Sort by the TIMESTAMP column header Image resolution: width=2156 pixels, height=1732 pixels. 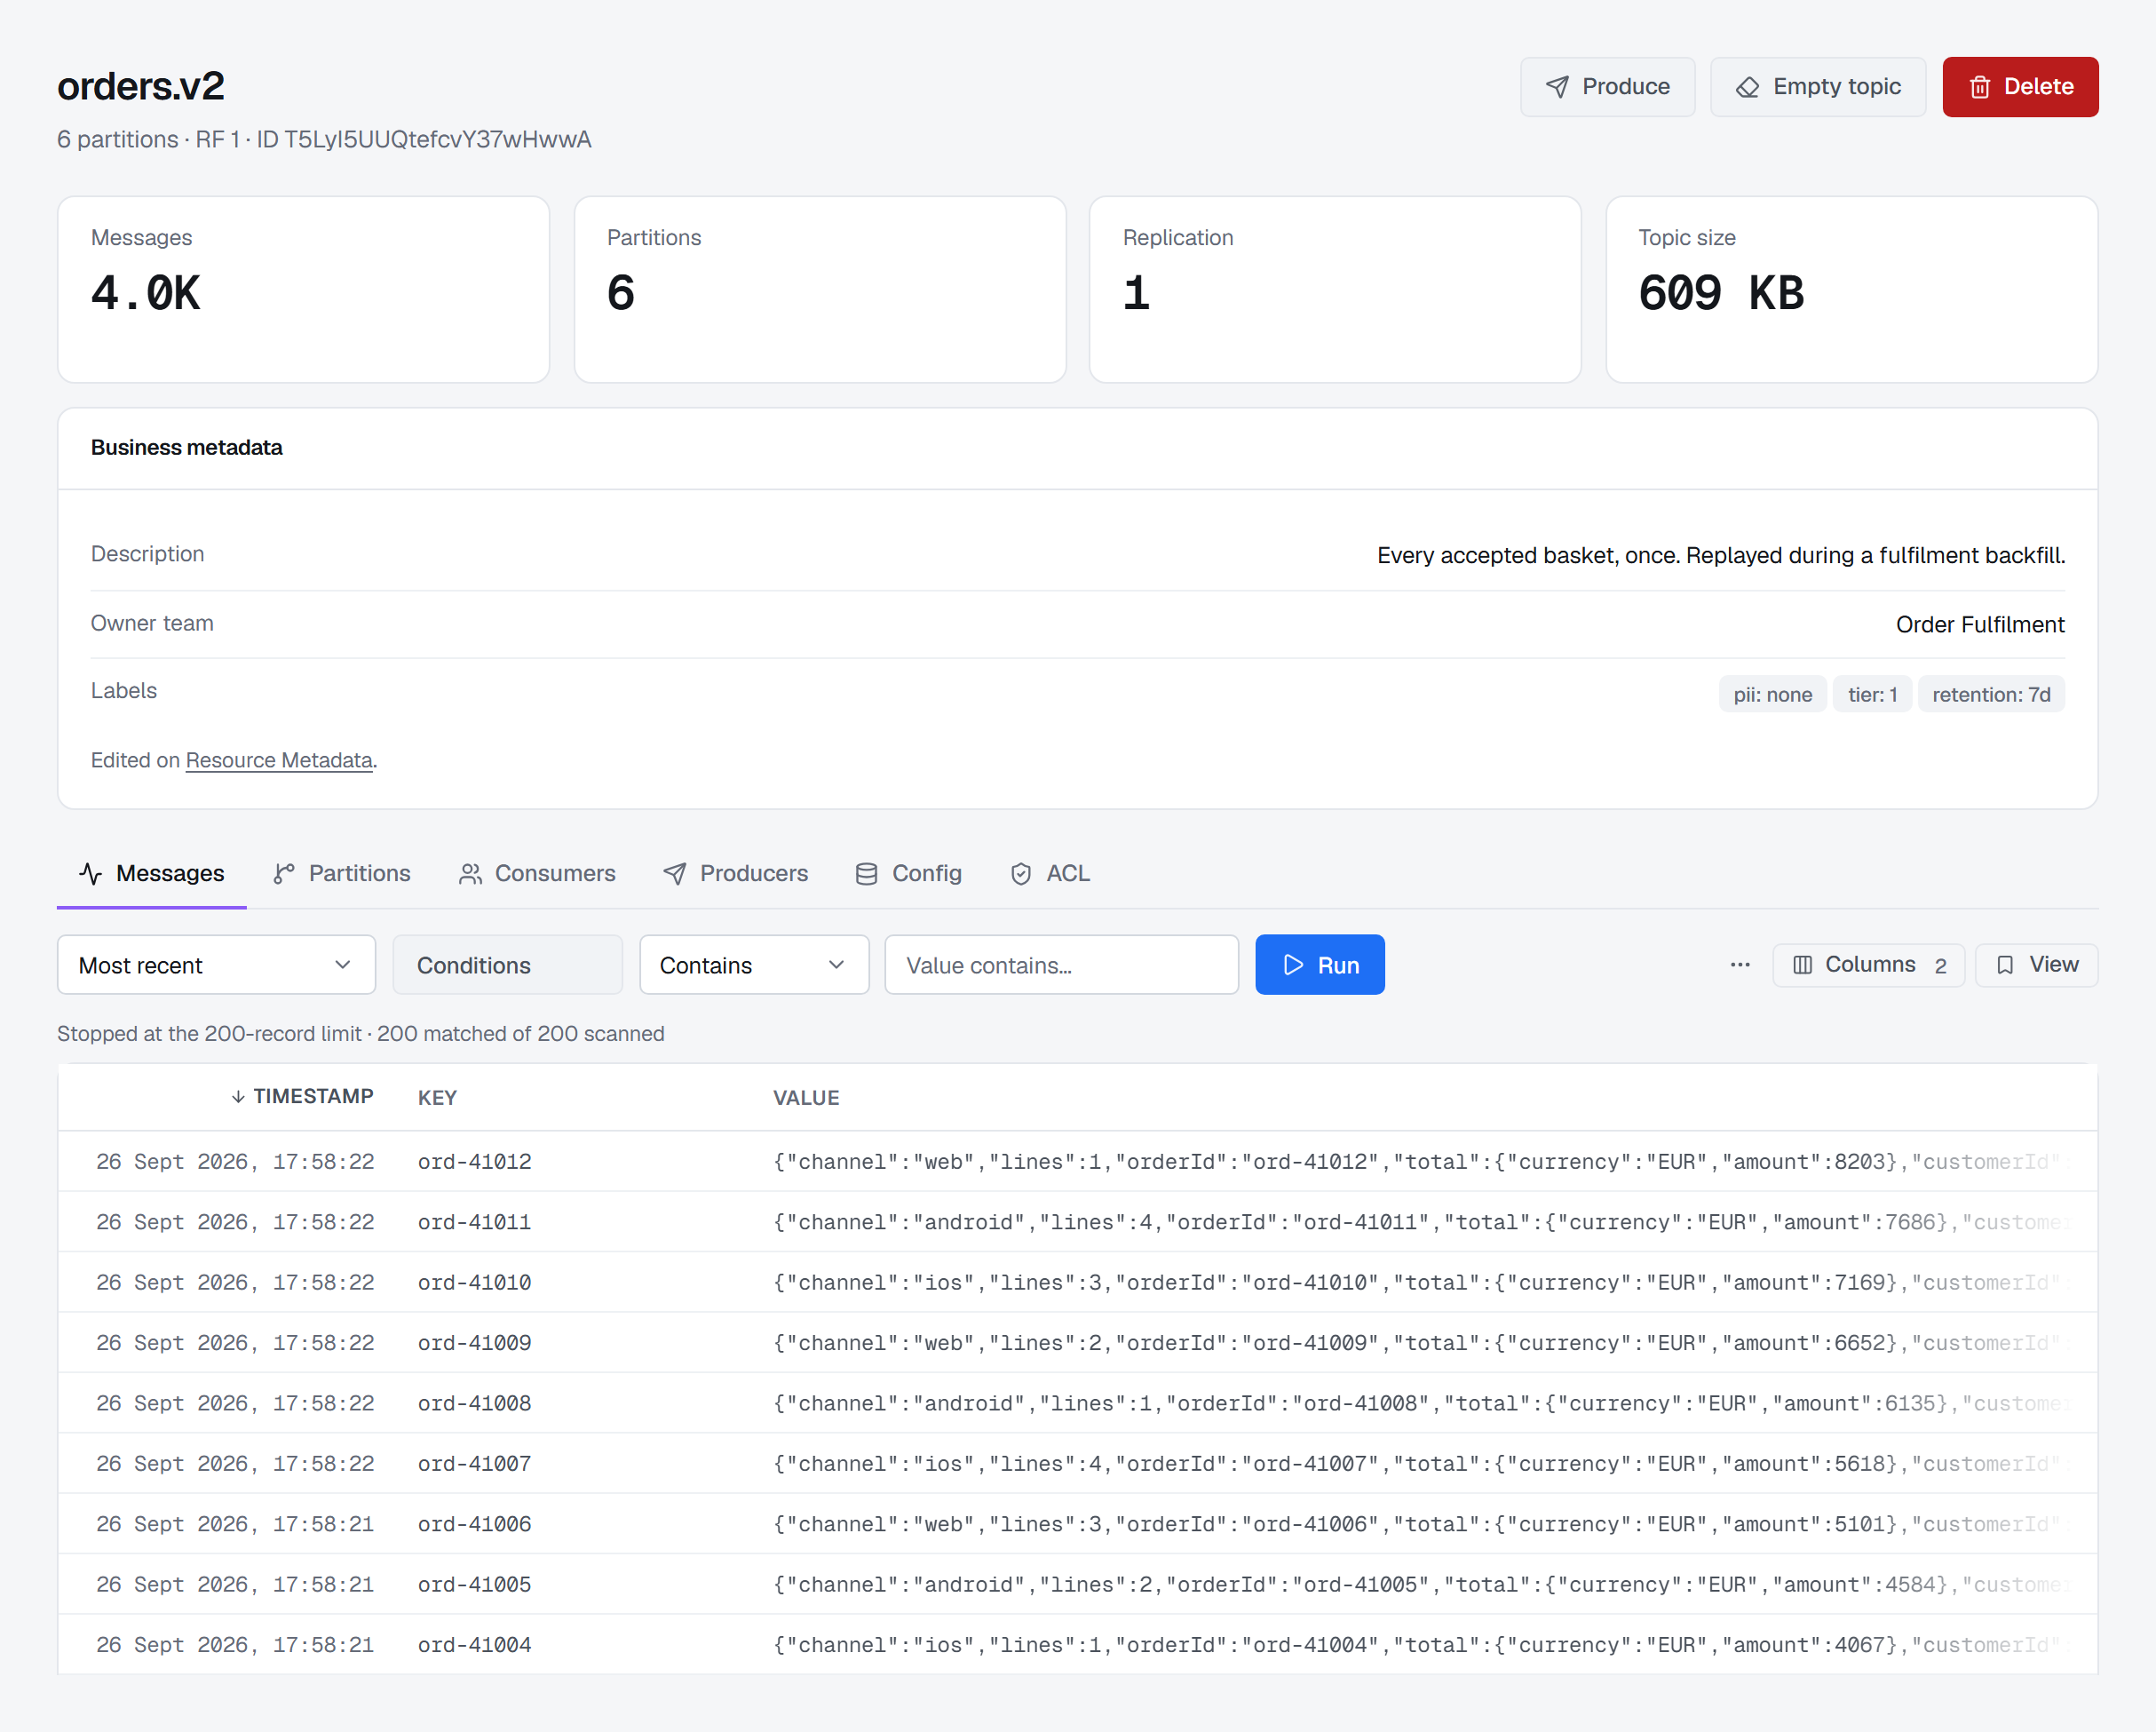(x=302, y=1097)
